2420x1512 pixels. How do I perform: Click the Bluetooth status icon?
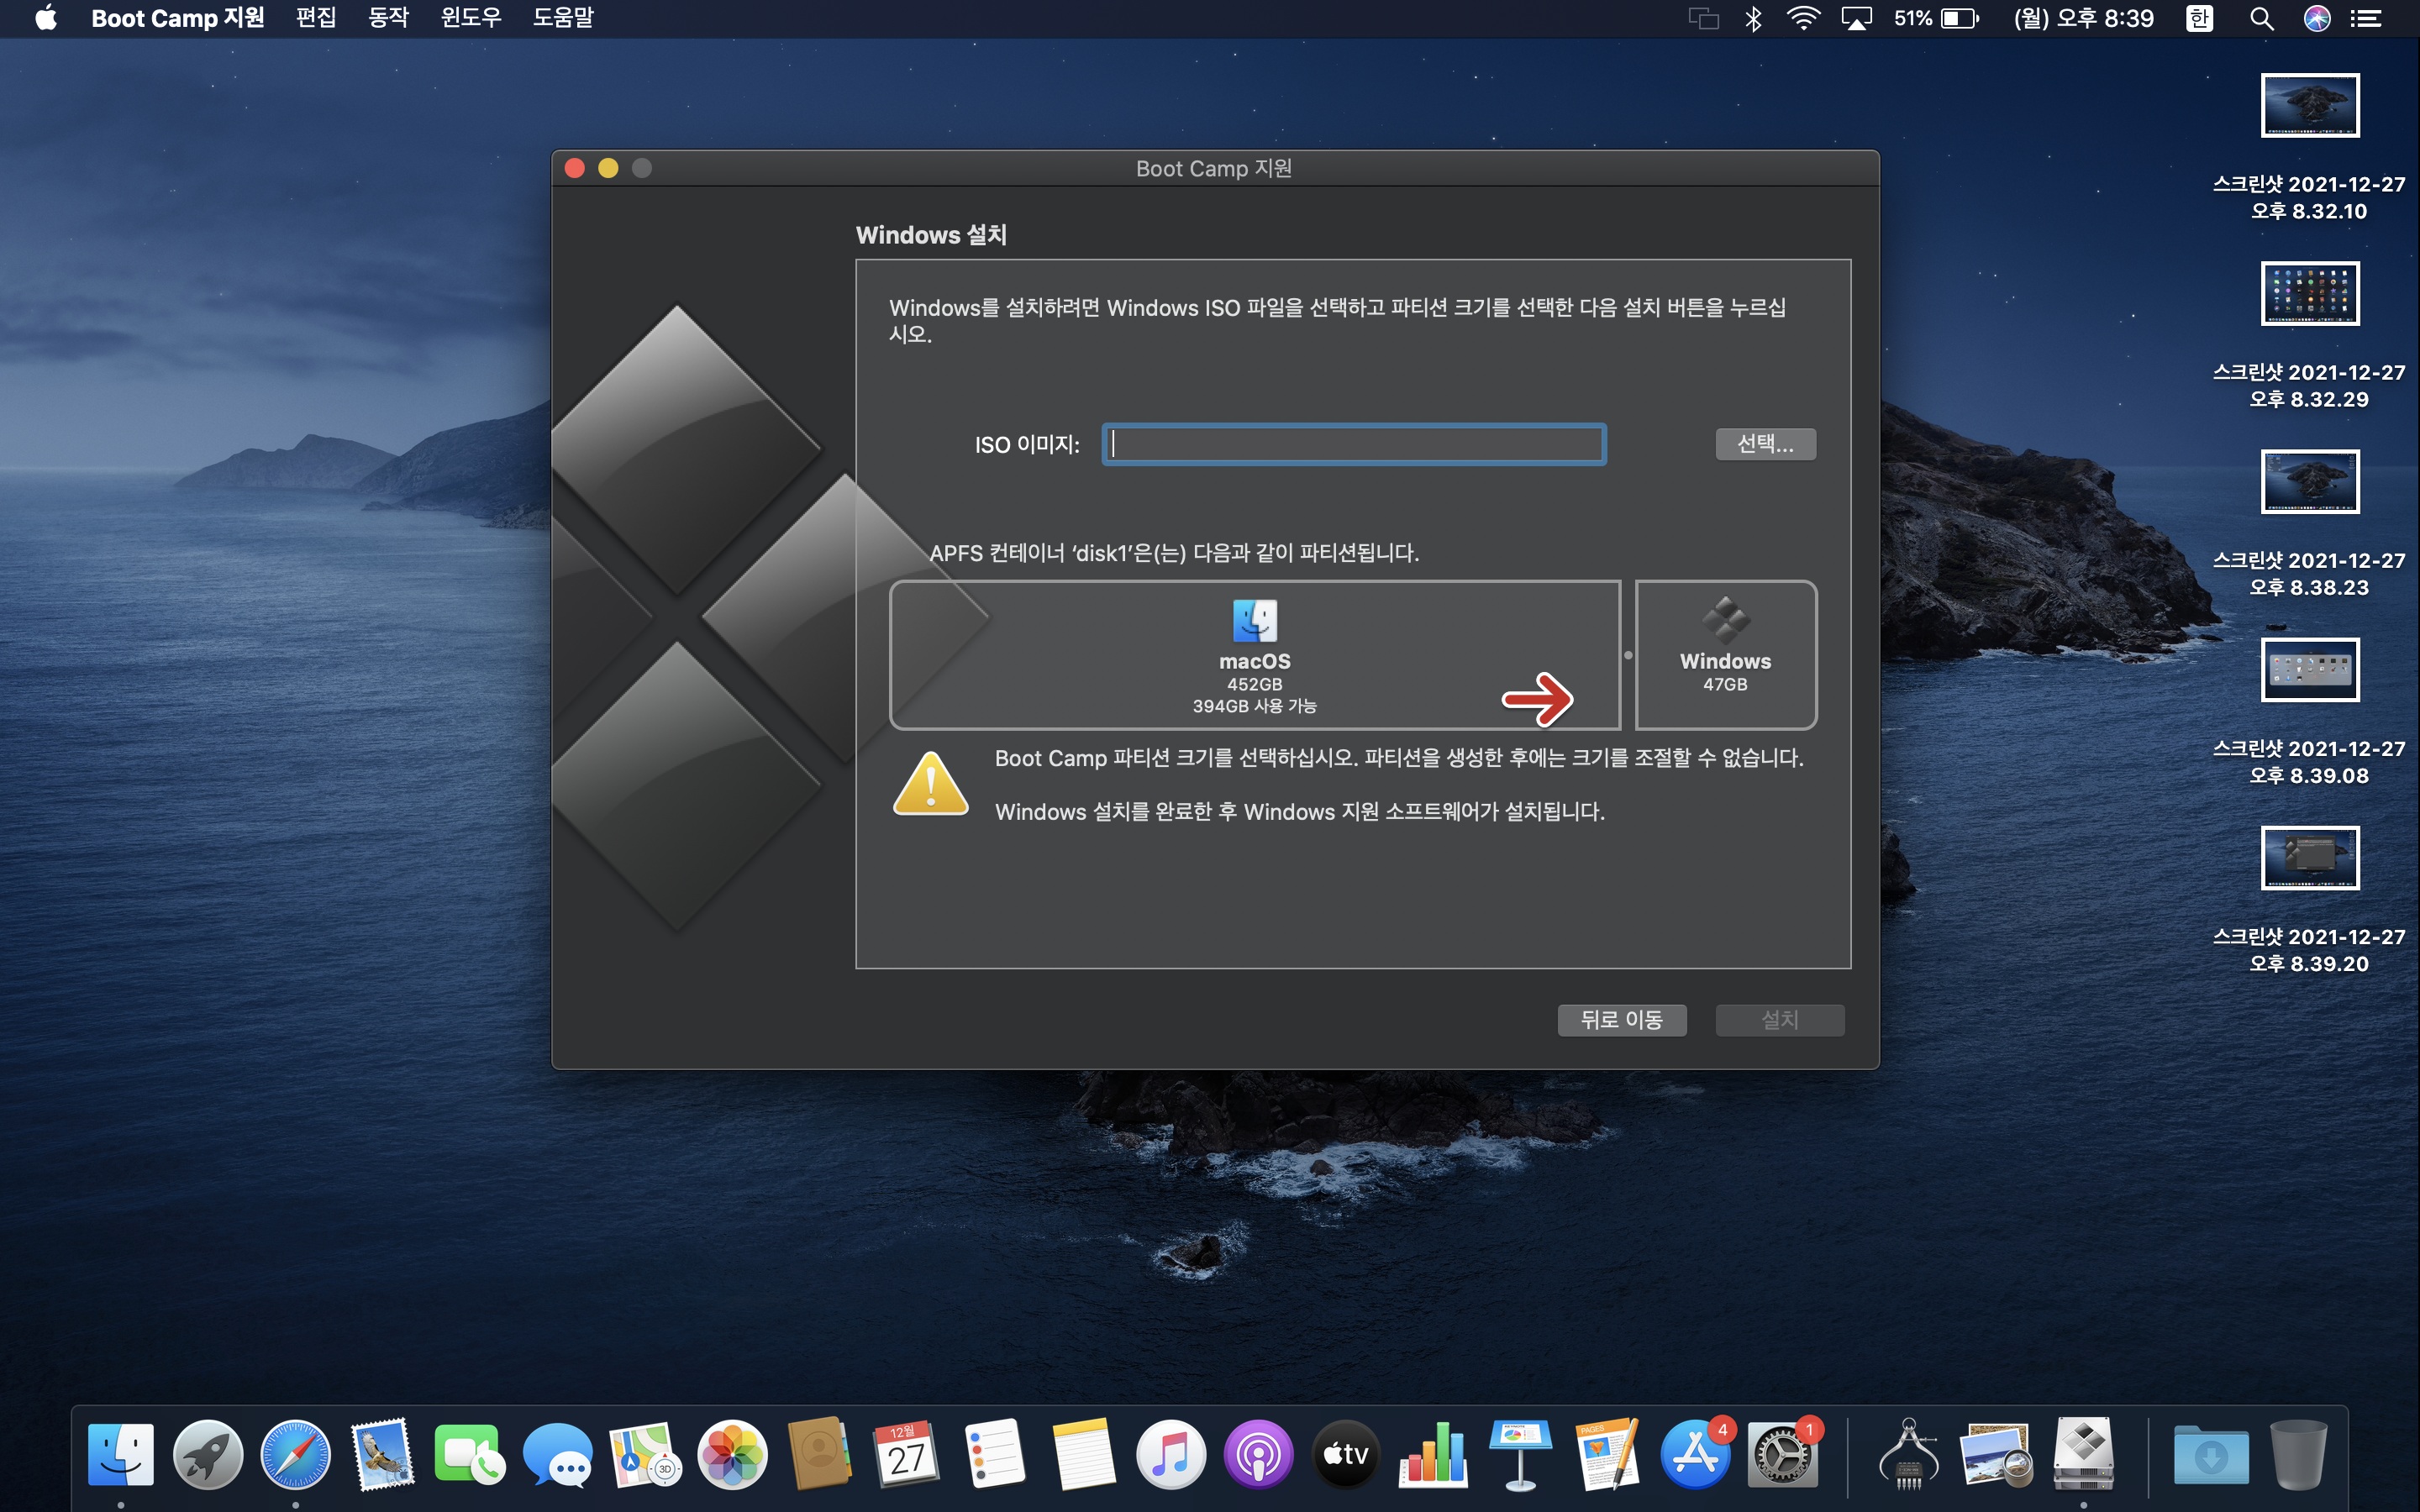pyautogui.click(x=1753, y=18)
